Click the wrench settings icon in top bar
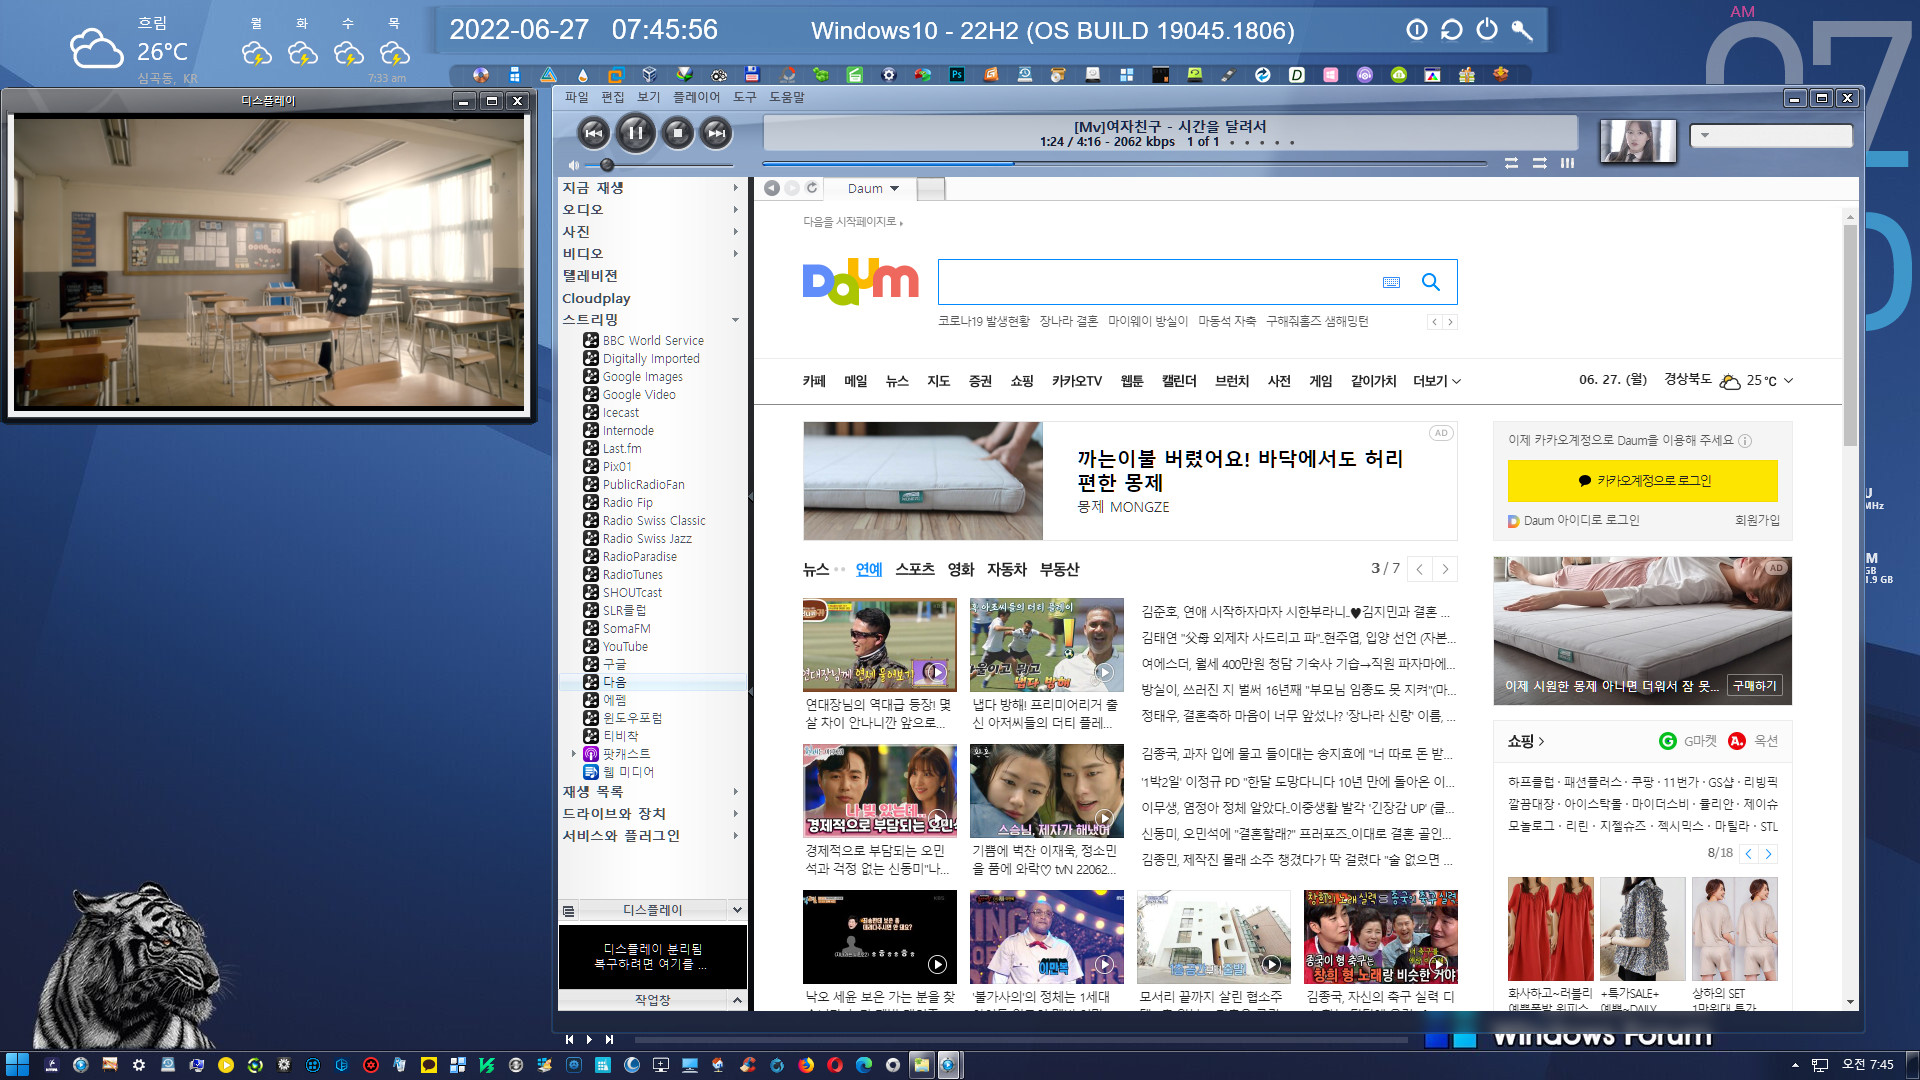Viewport: 1920px width, 1080px height. [x=1522, y=30]
